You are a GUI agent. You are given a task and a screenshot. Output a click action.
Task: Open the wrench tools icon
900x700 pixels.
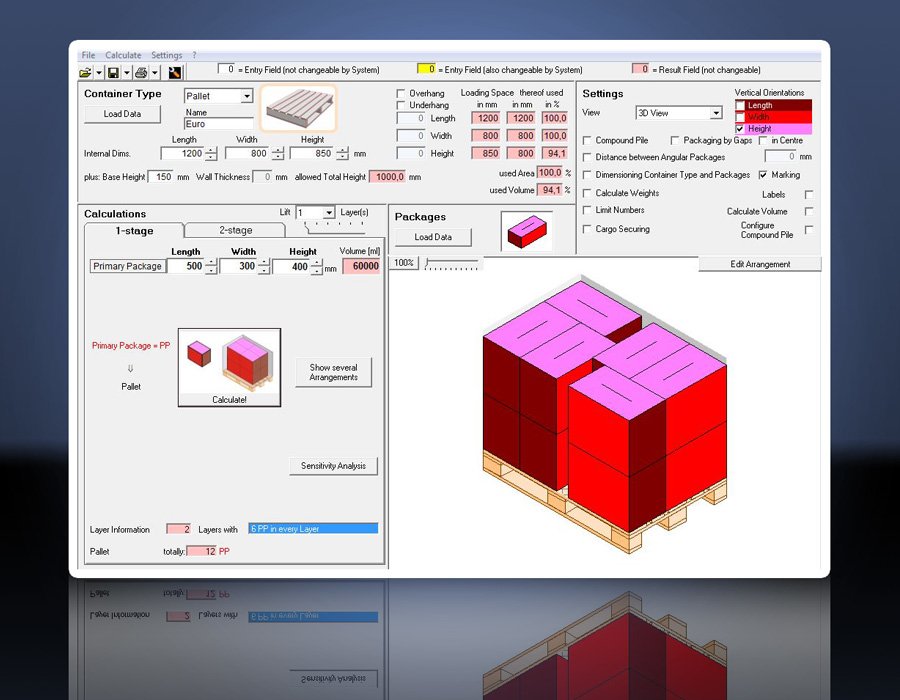[x=175, y=72]
